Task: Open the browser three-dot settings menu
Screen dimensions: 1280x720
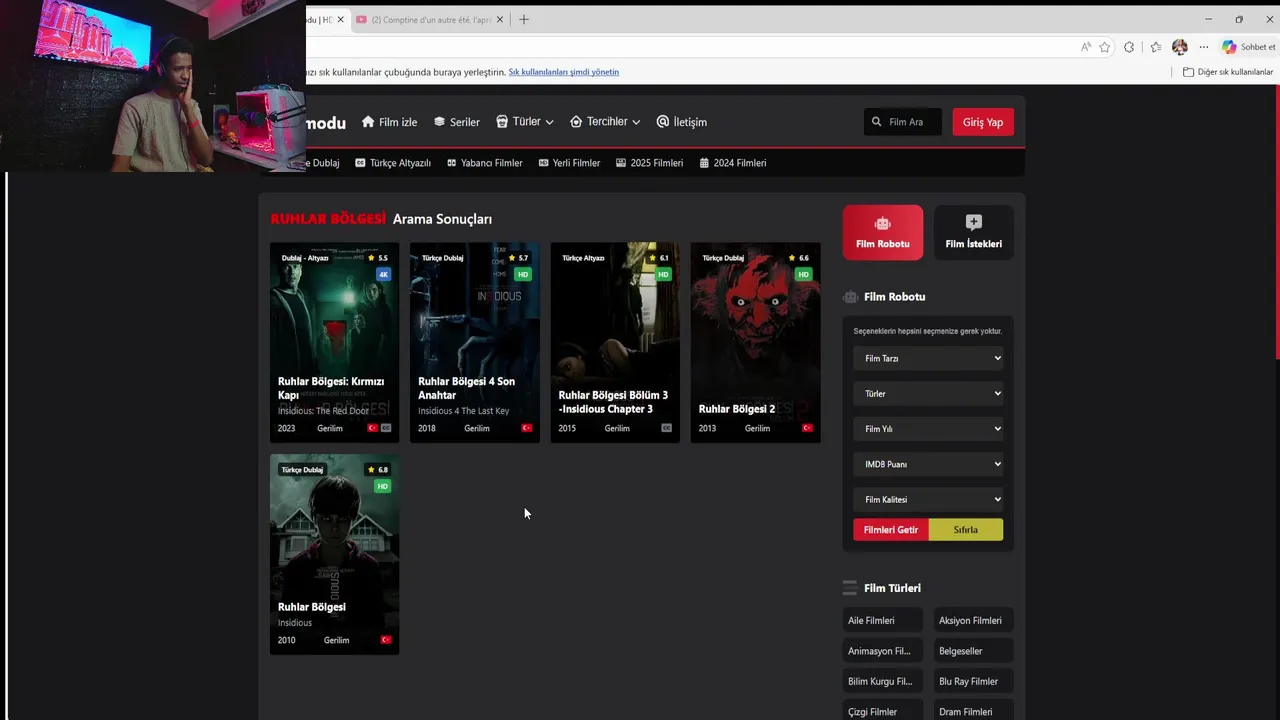Action: coord(1204,47)
